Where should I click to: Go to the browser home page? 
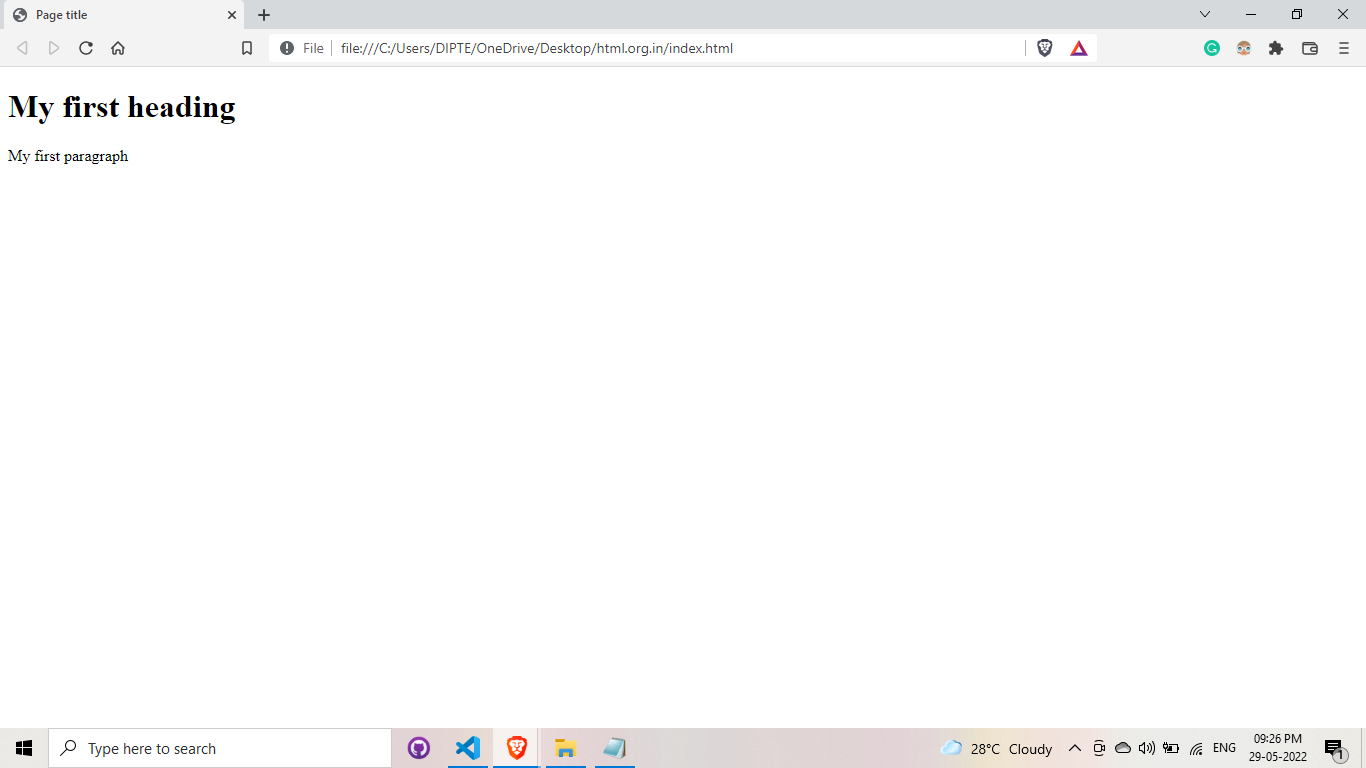click(x=117, y=47)
